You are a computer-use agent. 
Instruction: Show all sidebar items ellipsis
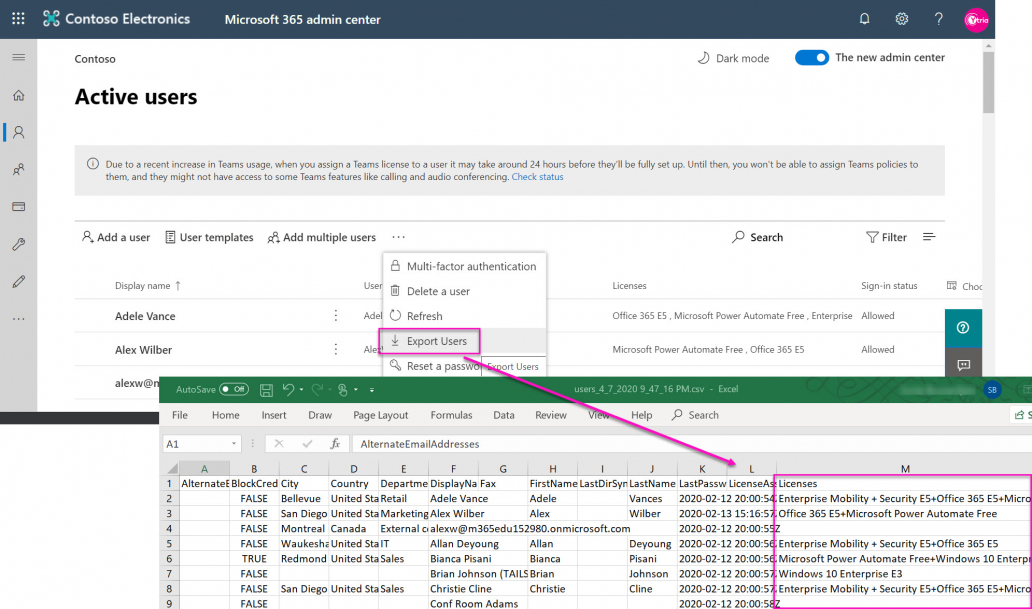[18, 319]
